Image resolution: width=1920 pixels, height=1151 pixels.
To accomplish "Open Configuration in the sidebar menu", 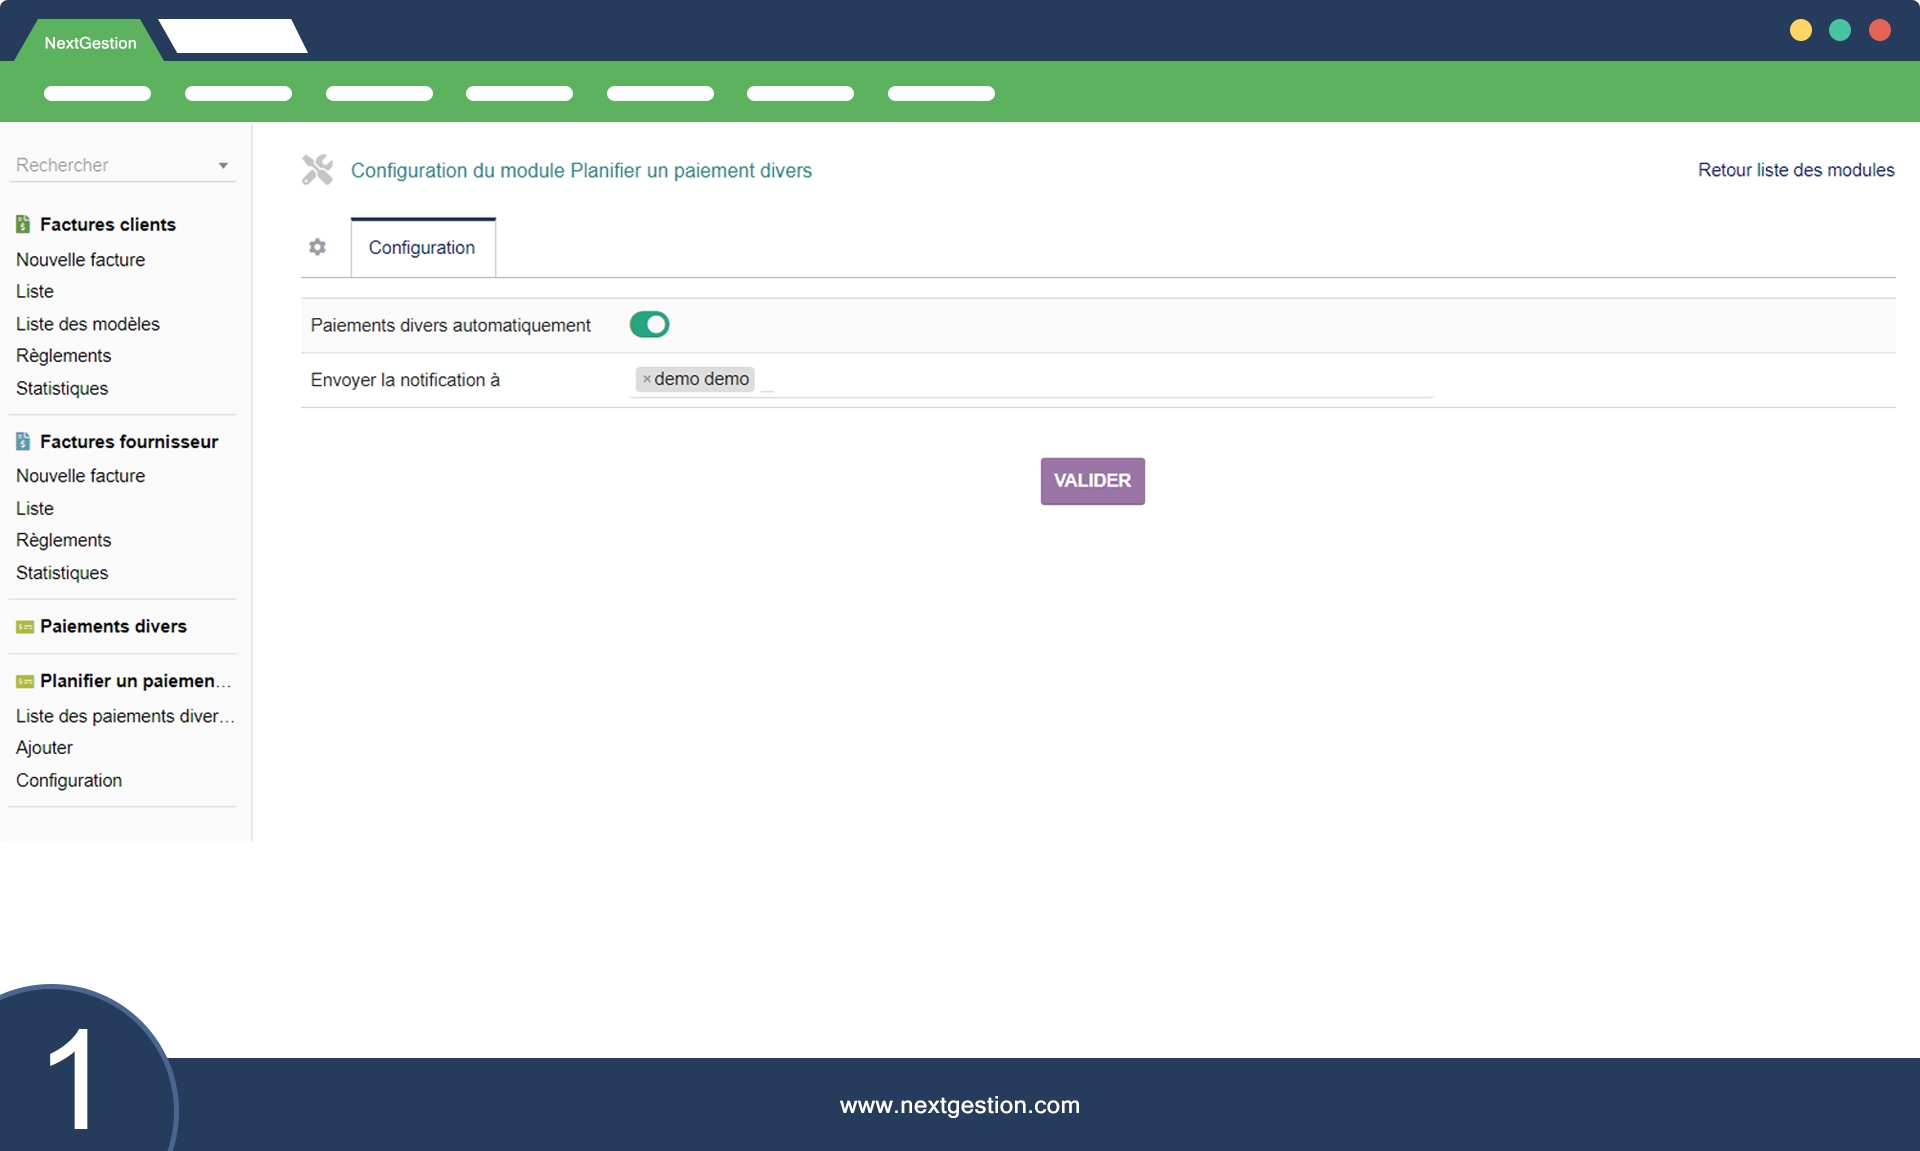I will point(69,780).
